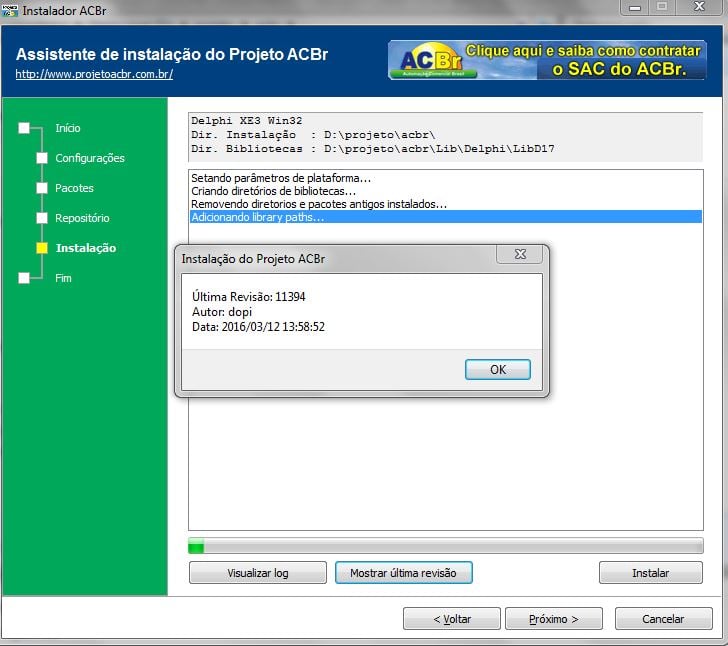728x646 pixels.
Task: Open the projetoacbr.com.br link
Action: point(94,74)
